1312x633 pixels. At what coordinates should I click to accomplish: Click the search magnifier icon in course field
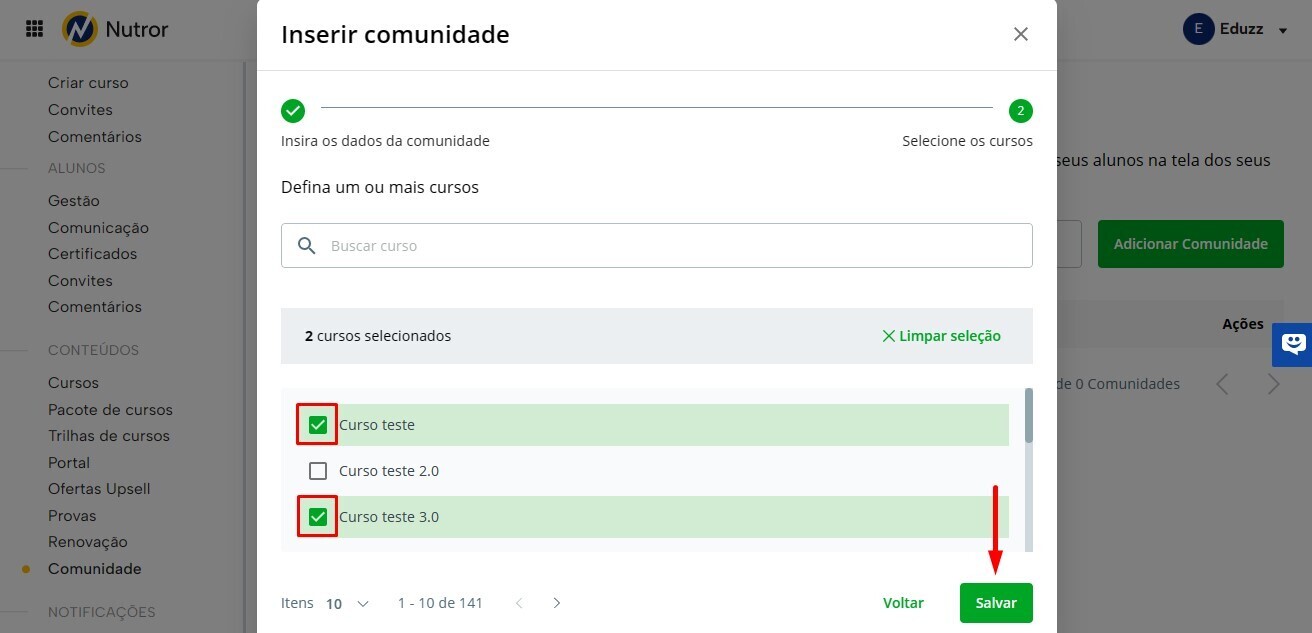tap(307, 245)
